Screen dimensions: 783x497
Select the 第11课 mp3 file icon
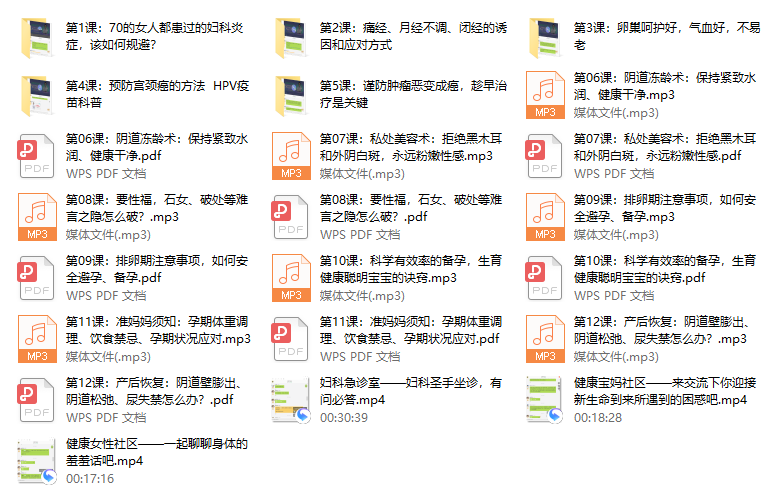37,339
